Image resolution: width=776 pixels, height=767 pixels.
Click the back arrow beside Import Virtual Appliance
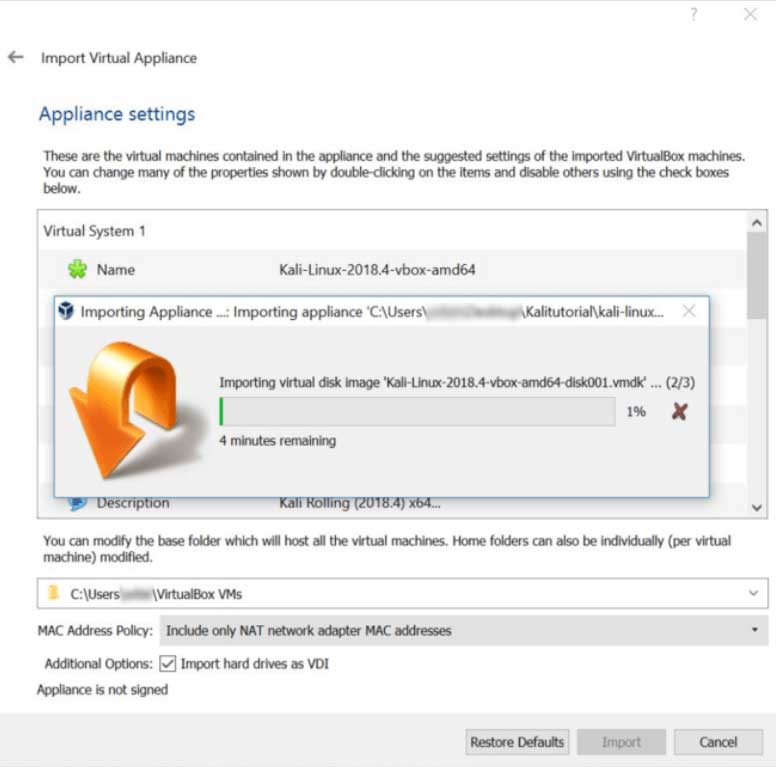[x=16, y=57]
